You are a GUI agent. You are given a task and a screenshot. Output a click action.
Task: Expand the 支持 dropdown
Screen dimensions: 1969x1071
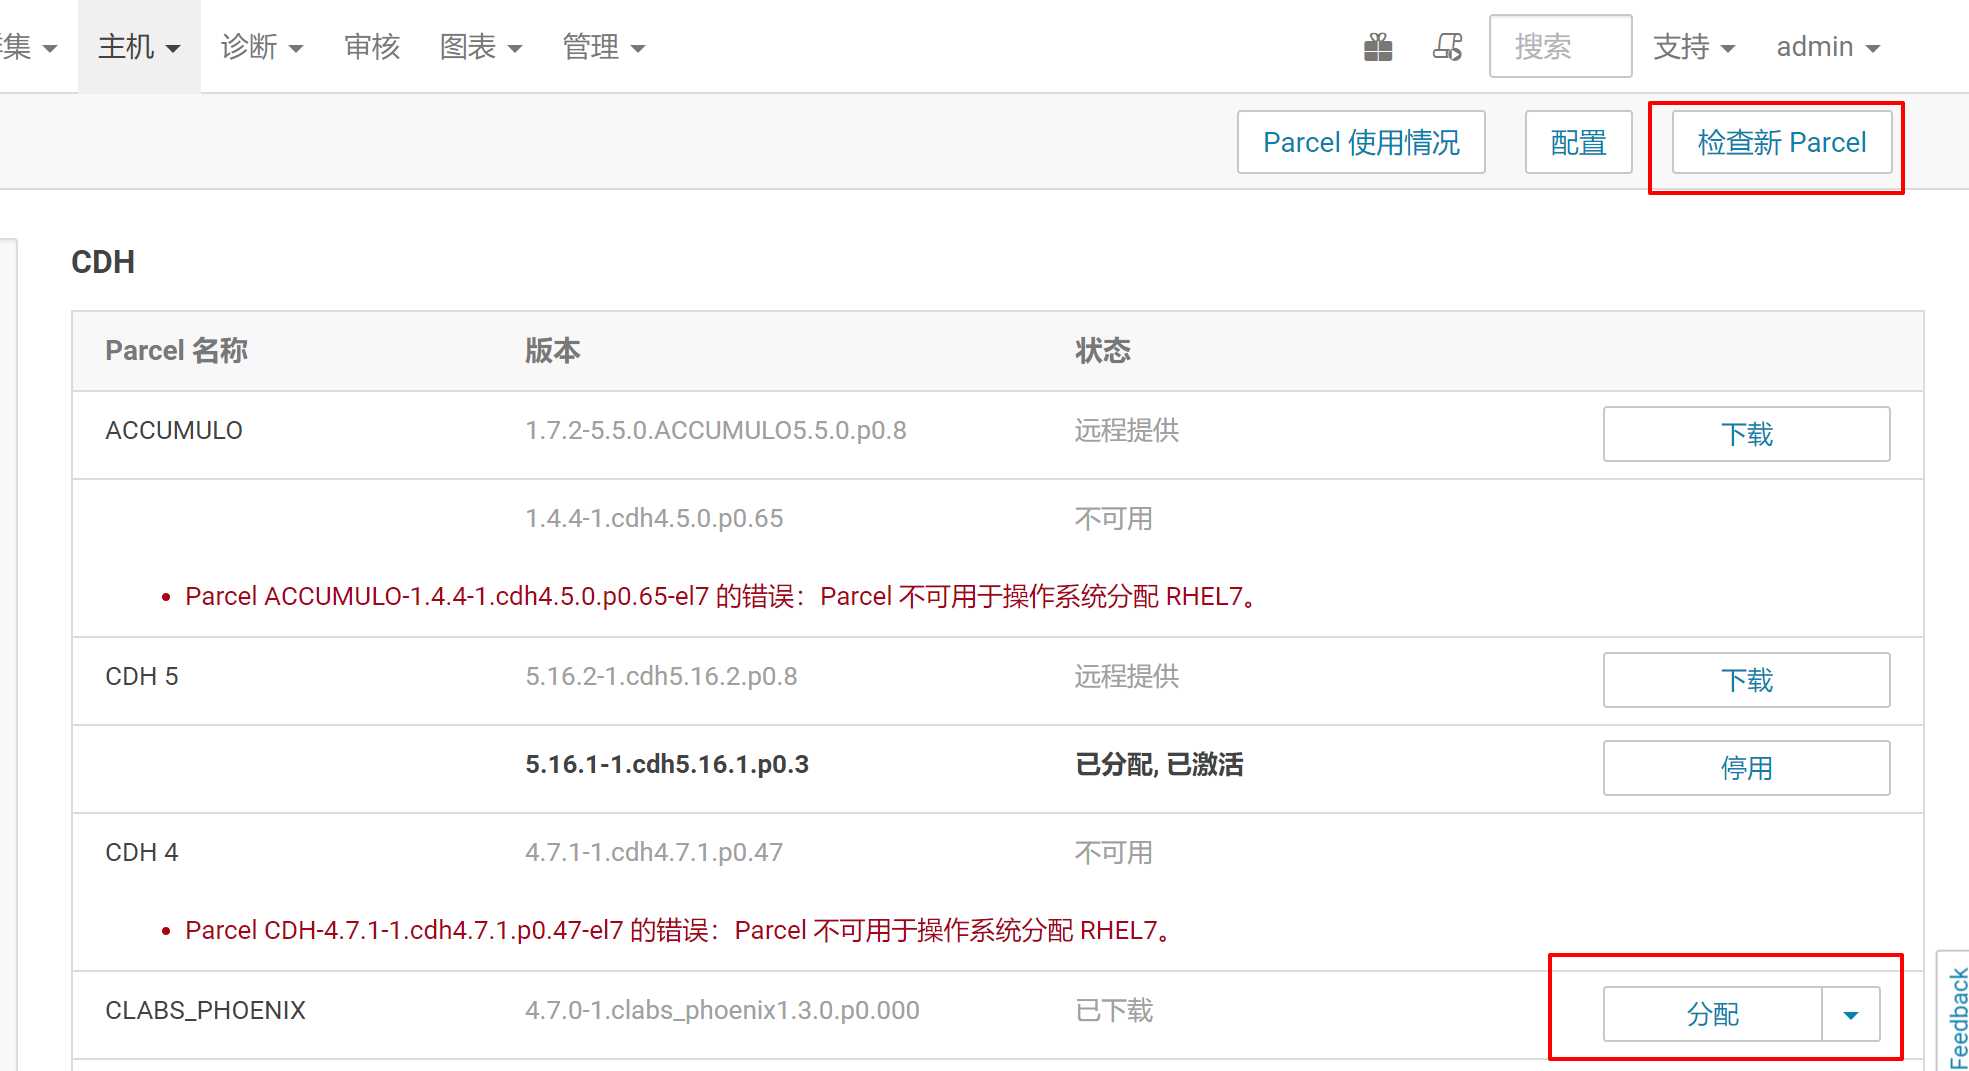[1694, 47]
